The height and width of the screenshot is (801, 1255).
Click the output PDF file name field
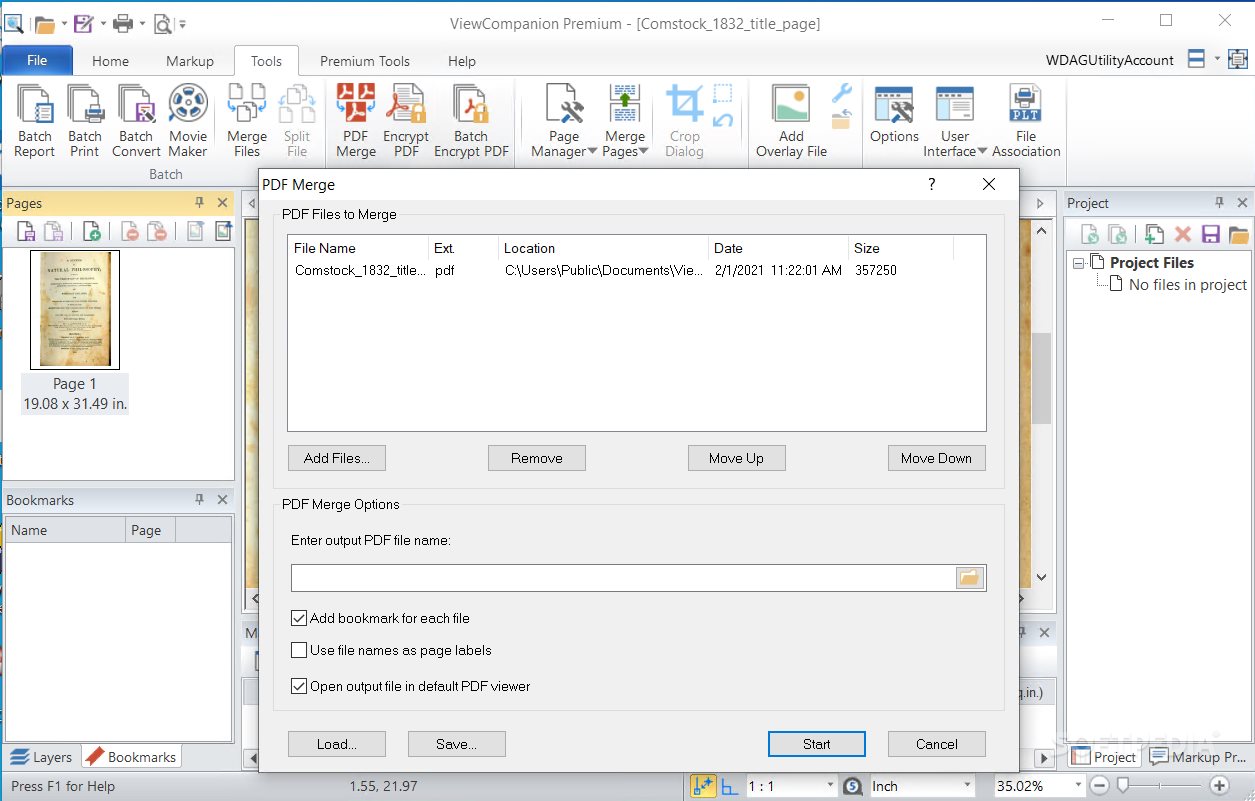(624, 578)
